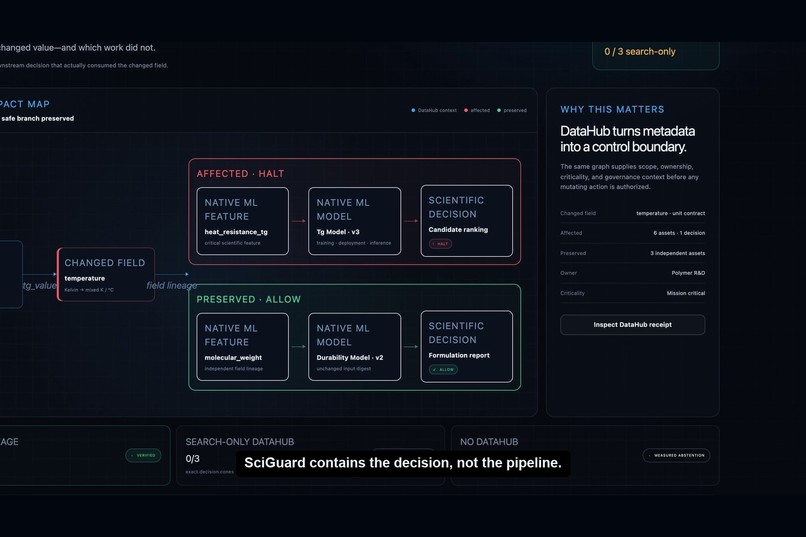
Task: Open the Tg Model - v3 card
Action: point(355,221)
